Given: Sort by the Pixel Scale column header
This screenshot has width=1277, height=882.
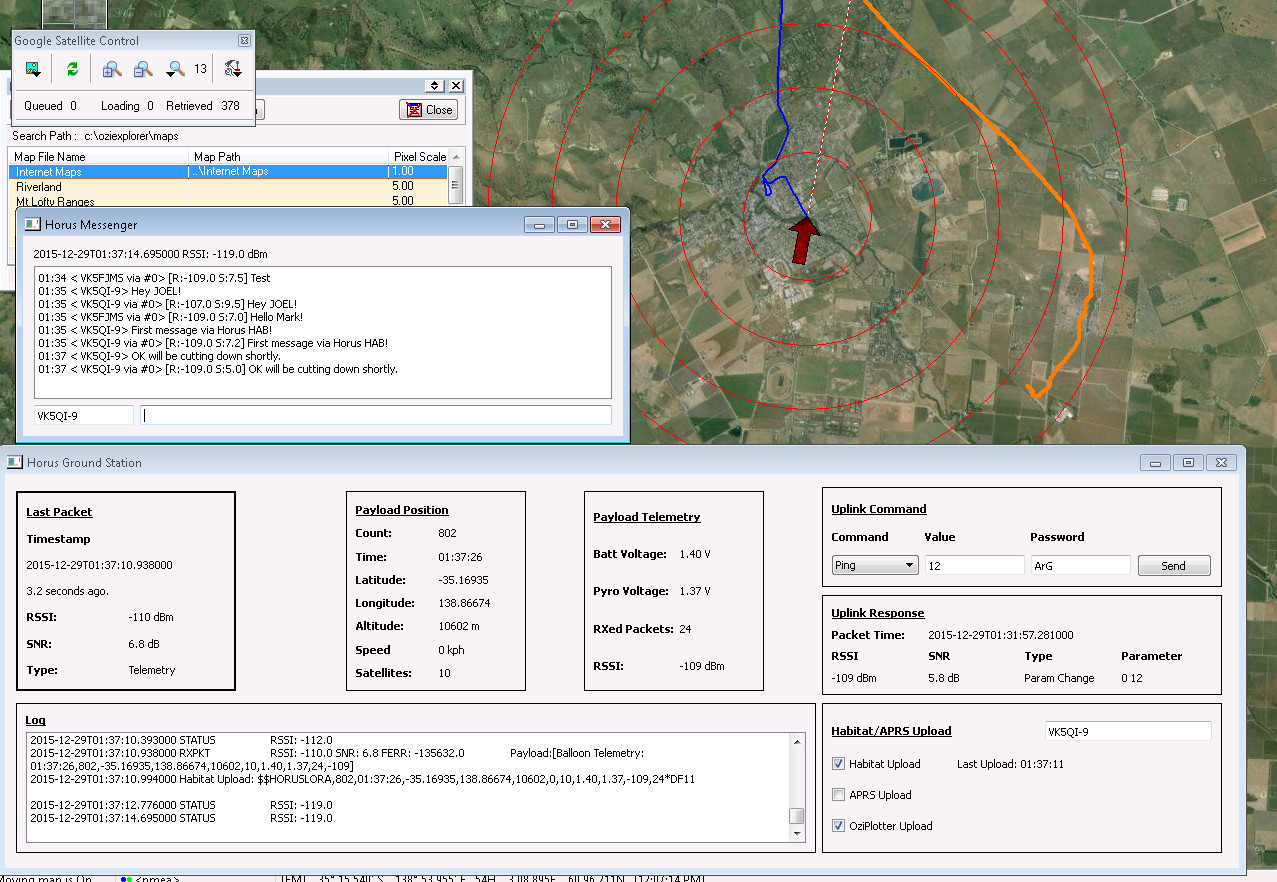Looking at the screenshot, I should tap(419, 157).
